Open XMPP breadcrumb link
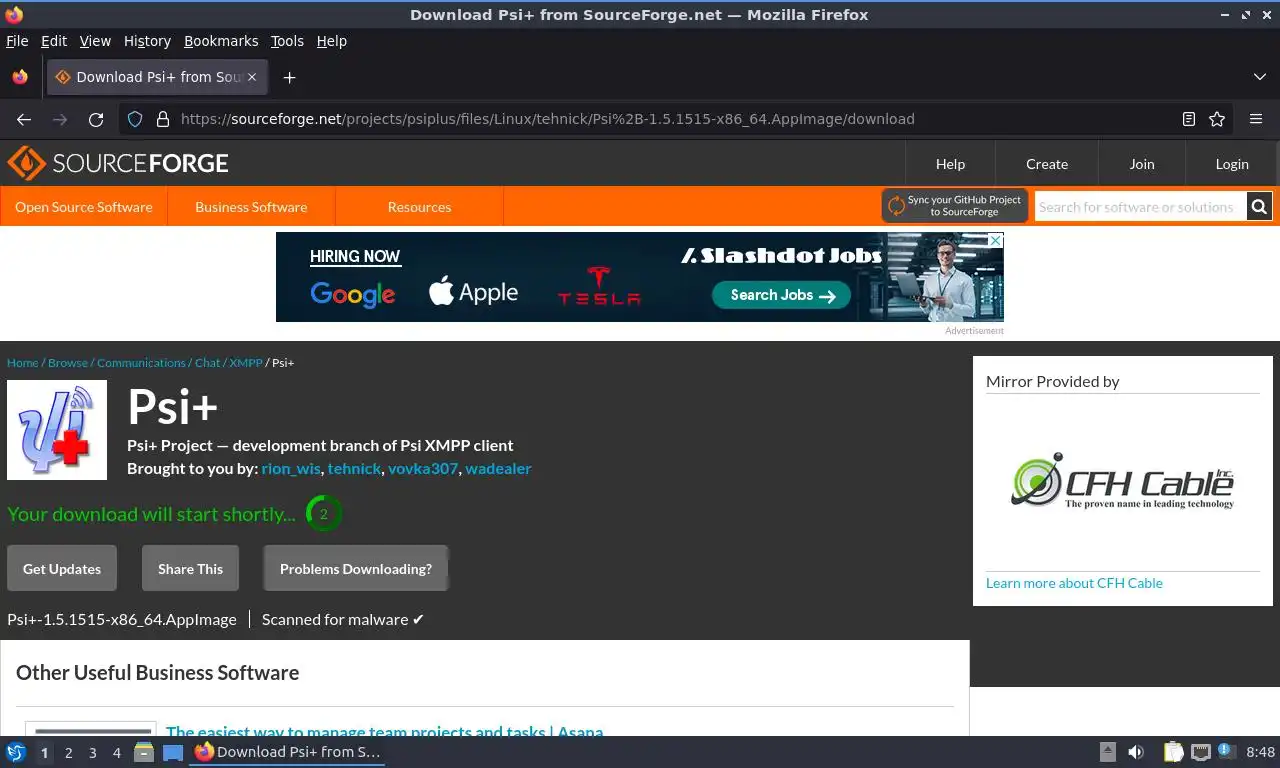 (x=246, y=363)
